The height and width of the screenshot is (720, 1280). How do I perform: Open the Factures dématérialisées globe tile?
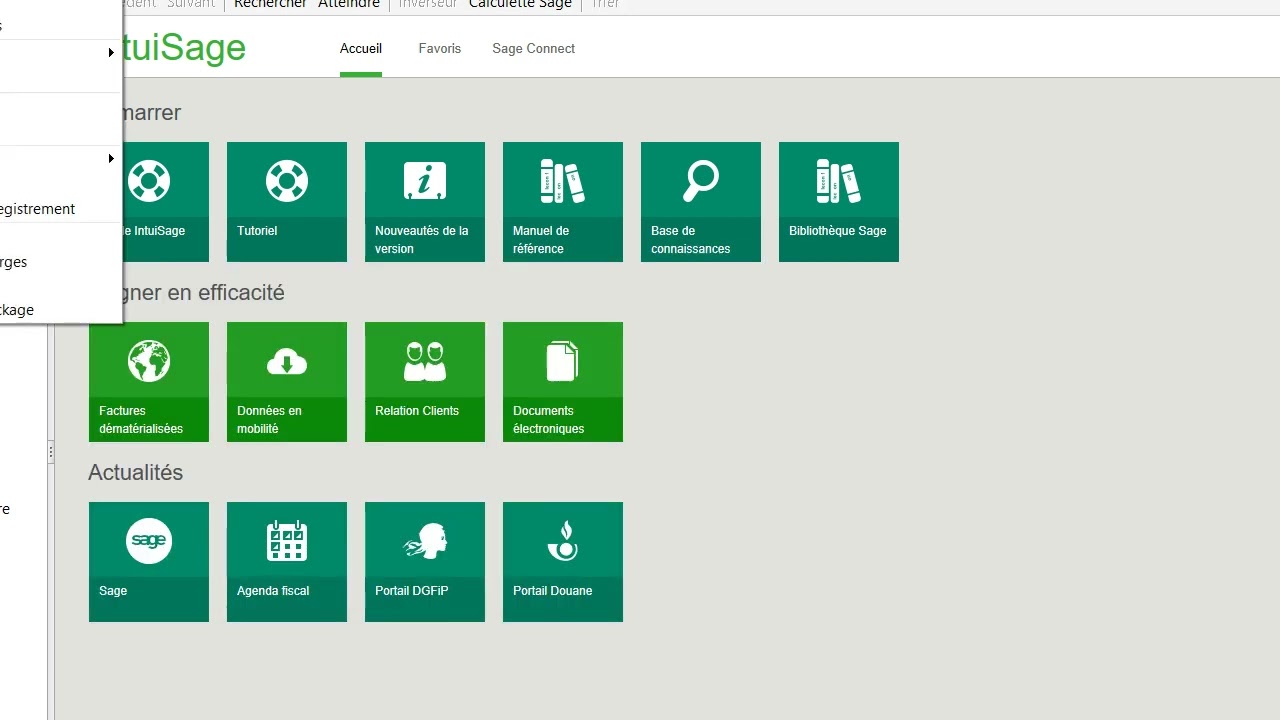pyautogui.click(x=149, y=382)
